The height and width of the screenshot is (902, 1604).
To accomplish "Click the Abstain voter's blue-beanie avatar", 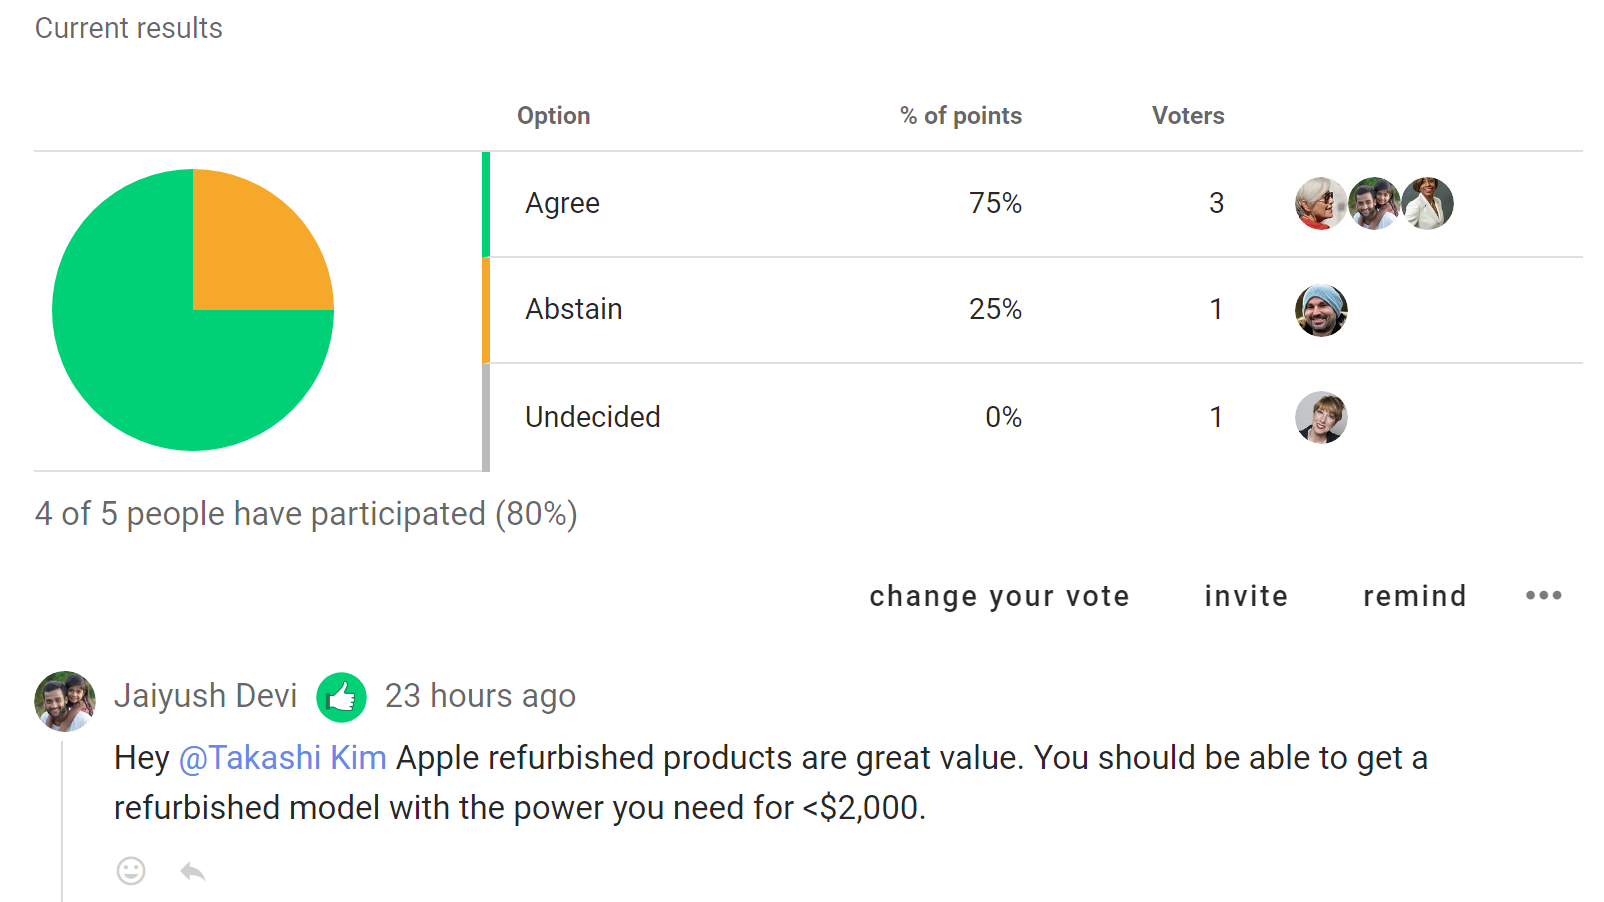I will pyautogui.click(x=1321, y=310).
